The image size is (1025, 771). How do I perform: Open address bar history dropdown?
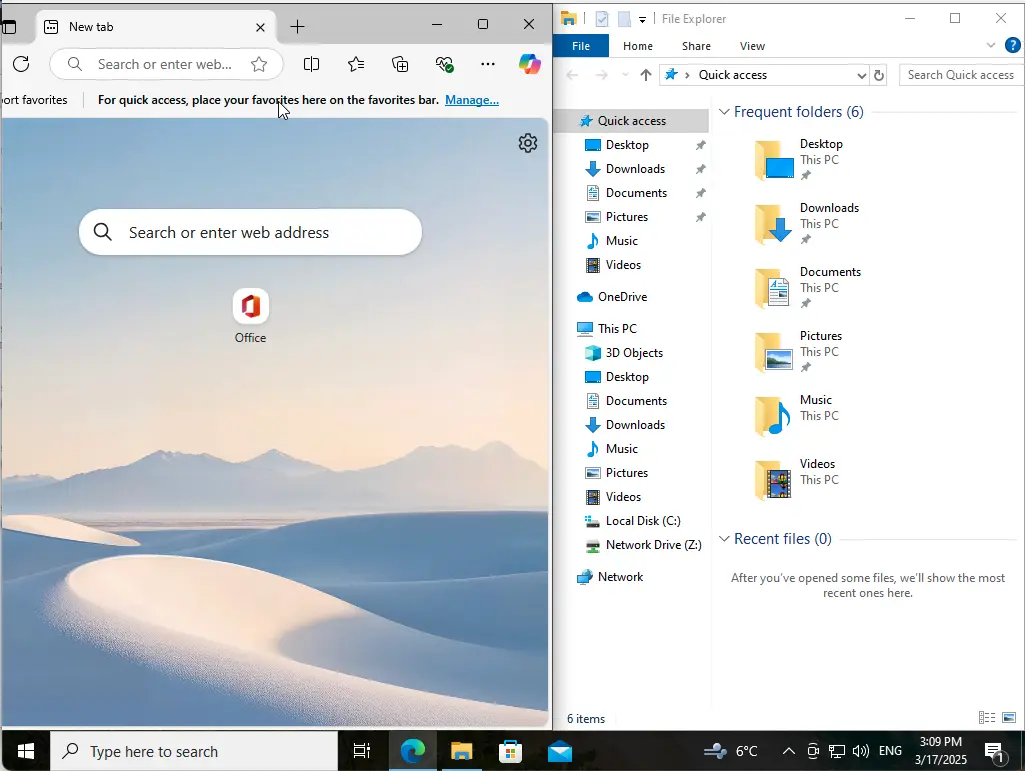(x=862, y=75)
